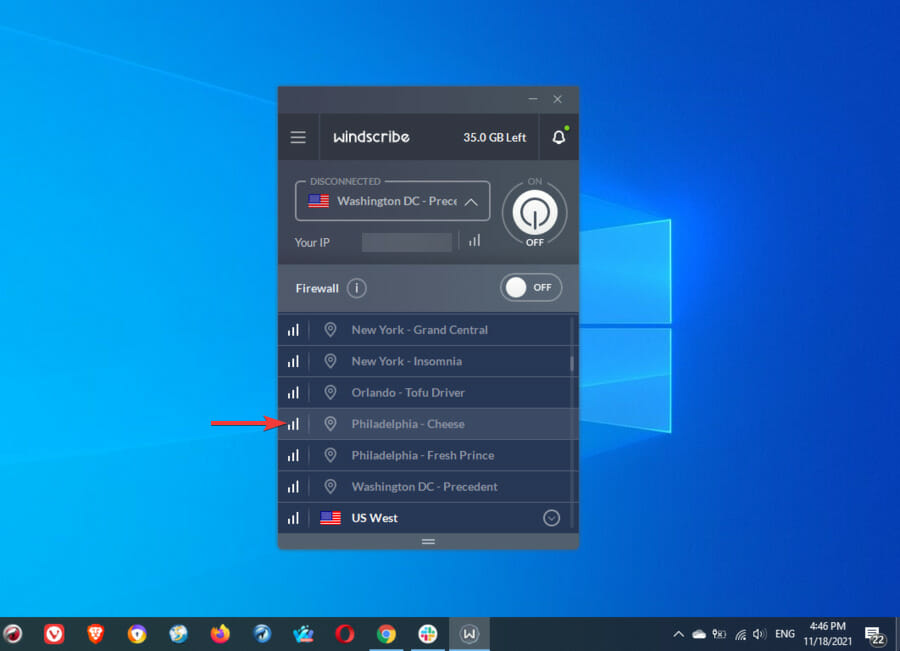Turn on VPN with the power button
Image resolution: width=900 pixels, height=651 pixels.
(x=534, y=212)
